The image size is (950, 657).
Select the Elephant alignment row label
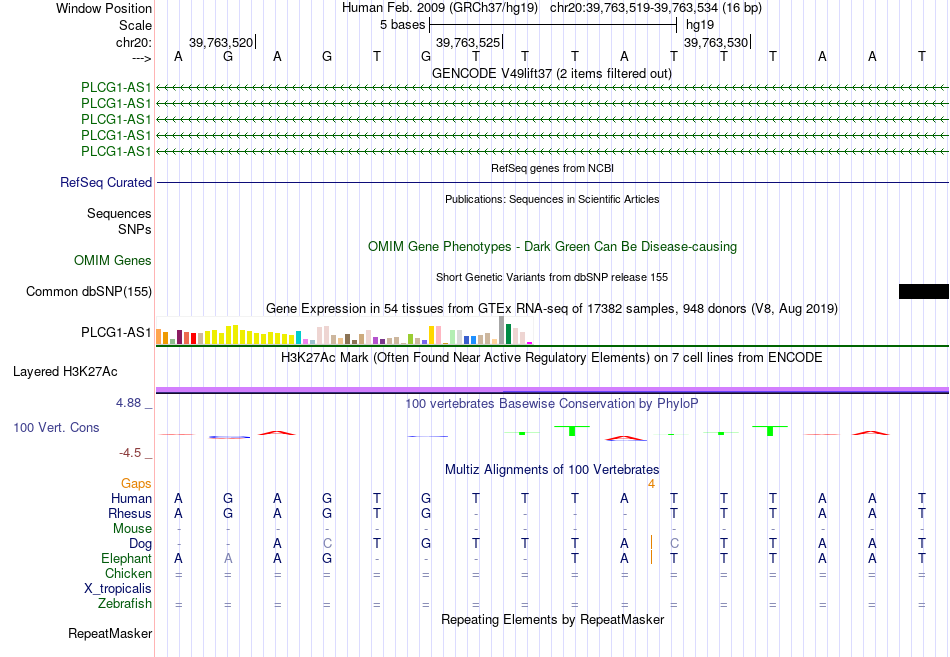pyautogui.click(x=126, y=558)
